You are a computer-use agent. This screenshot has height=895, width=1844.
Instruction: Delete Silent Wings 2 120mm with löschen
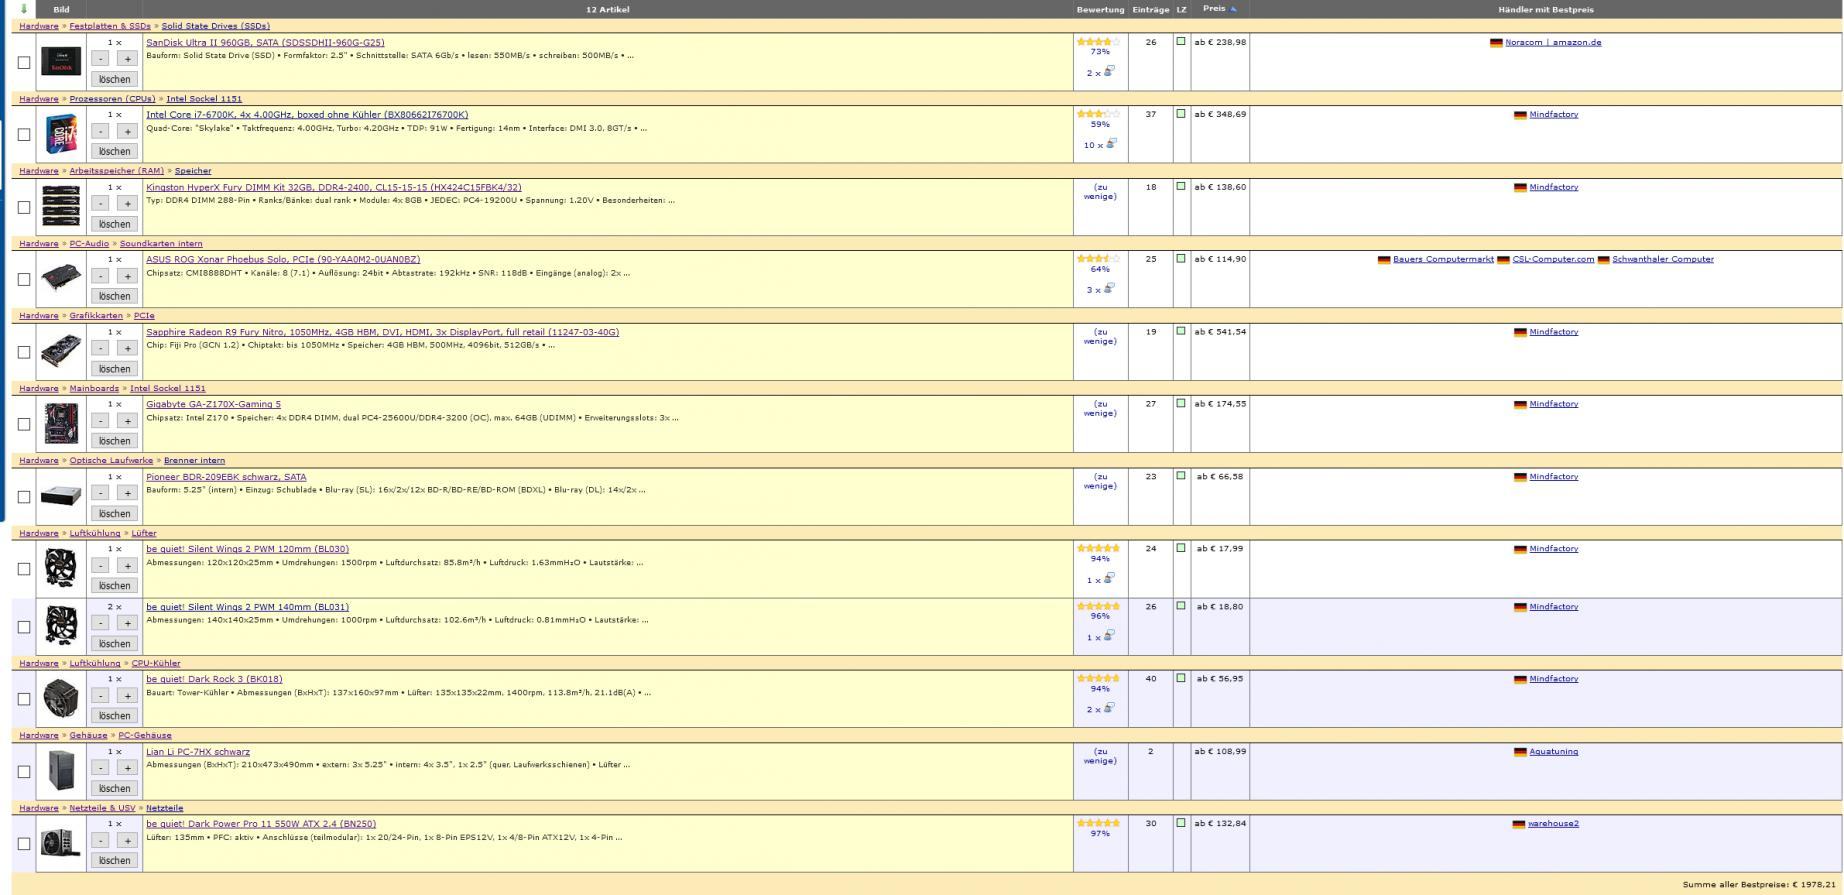click(x=114, y=586)
